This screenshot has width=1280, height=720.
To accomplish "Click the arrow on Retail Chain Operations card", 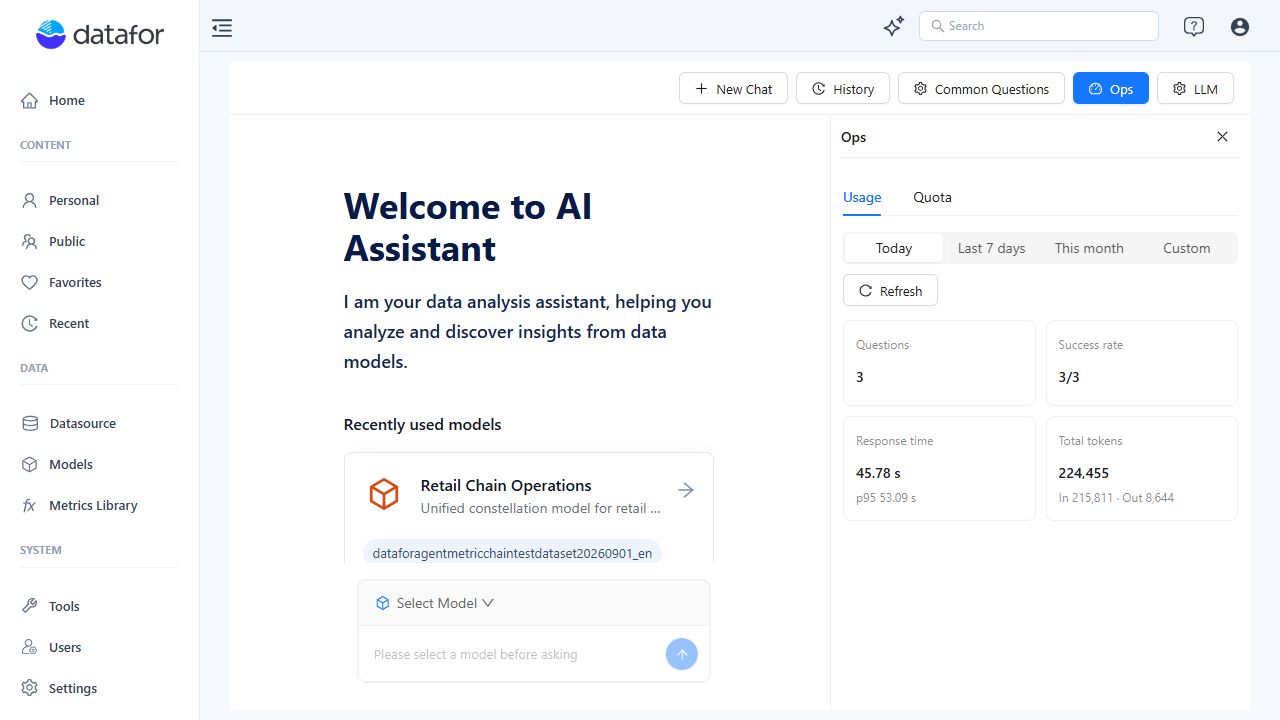I will pyautogui.click(x=686, y=490).
